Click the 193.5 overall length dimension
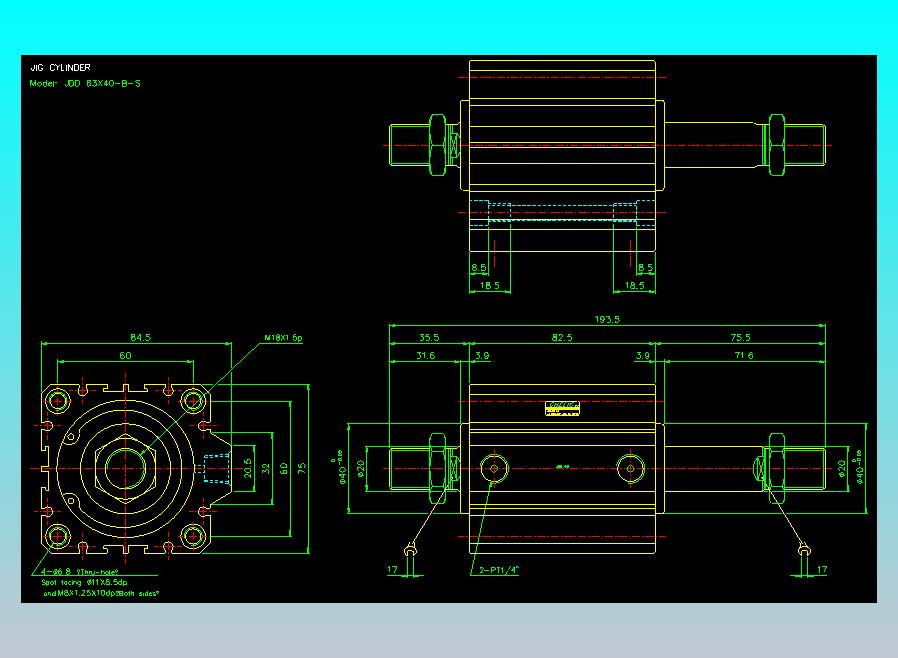 [x=607, y=319]
